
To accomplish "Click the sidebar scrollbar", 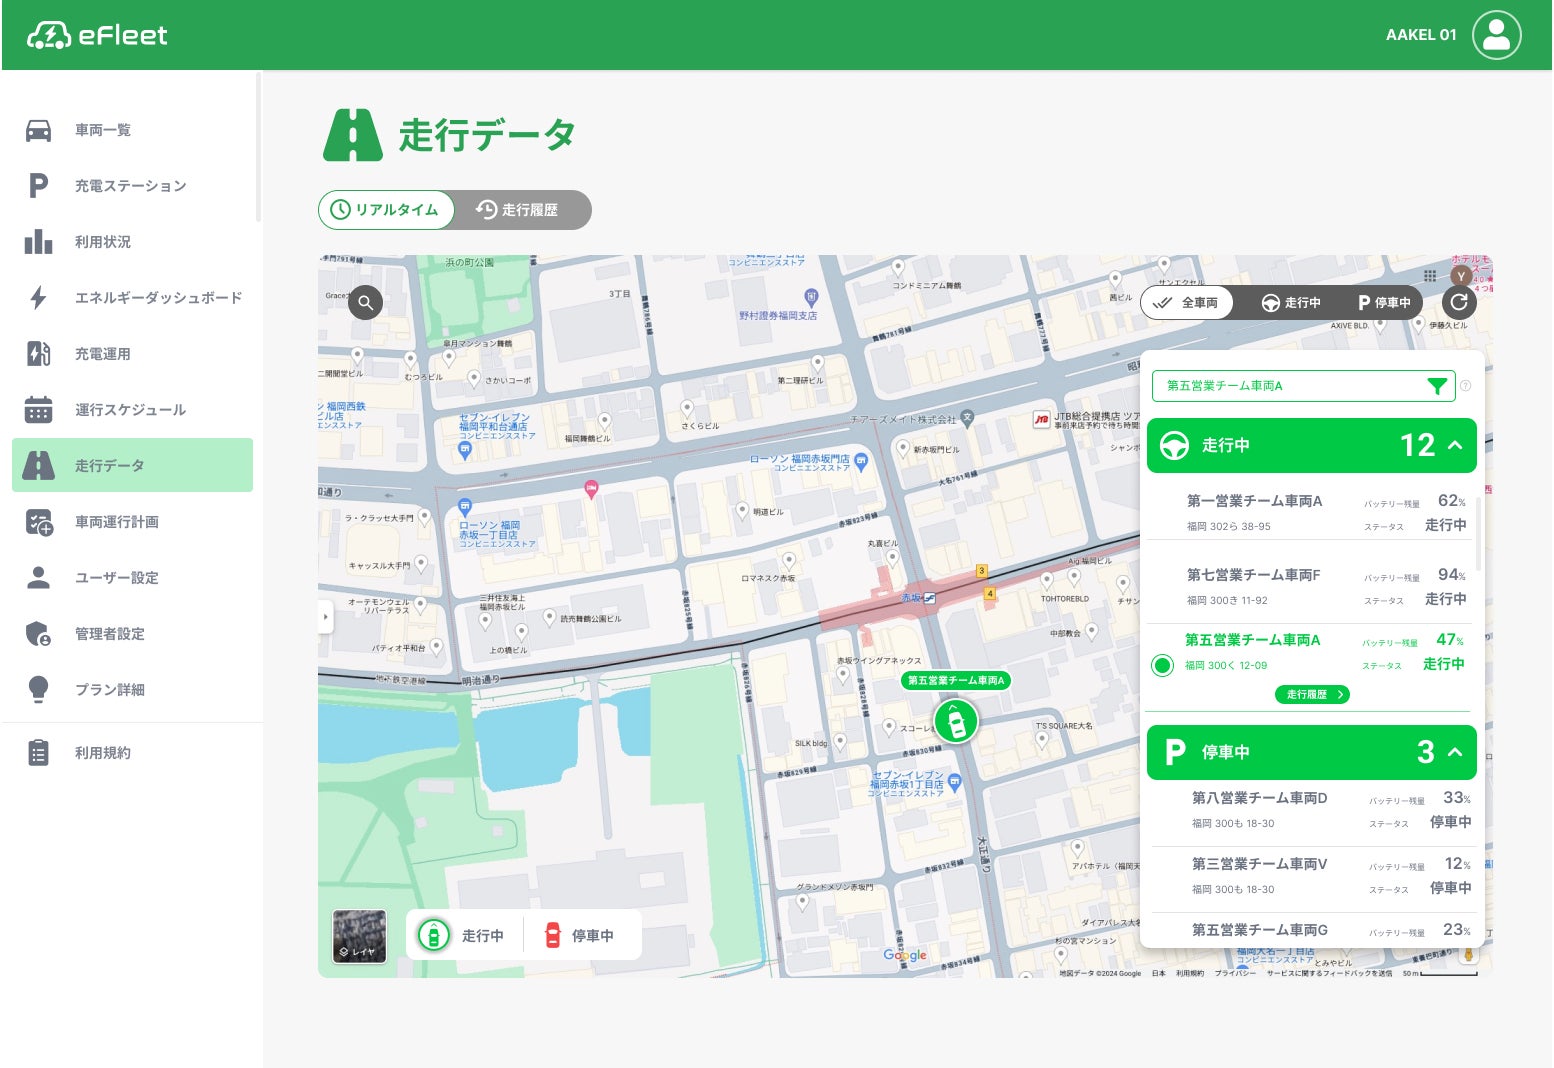I will 258,147.
